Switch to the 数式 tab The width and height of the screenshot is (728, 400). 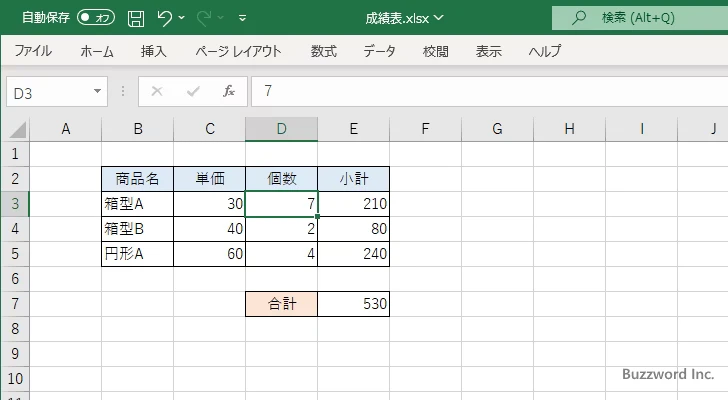click(324, 51)
